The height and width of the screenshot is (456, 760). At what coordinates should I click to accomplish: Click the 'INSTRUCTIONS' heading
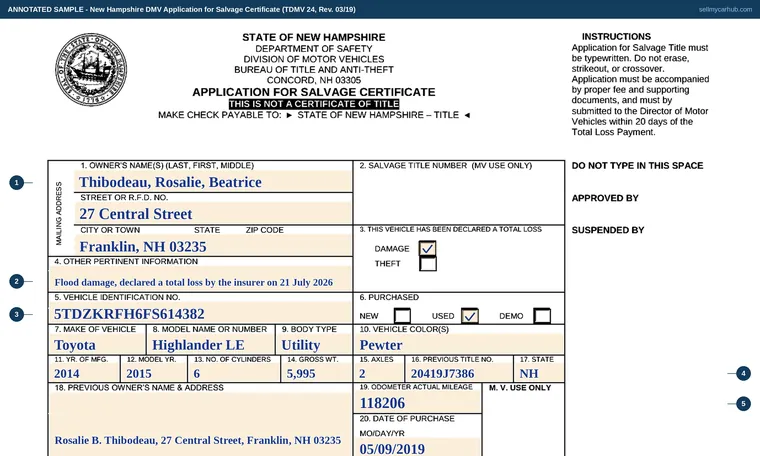pos(616,36)
